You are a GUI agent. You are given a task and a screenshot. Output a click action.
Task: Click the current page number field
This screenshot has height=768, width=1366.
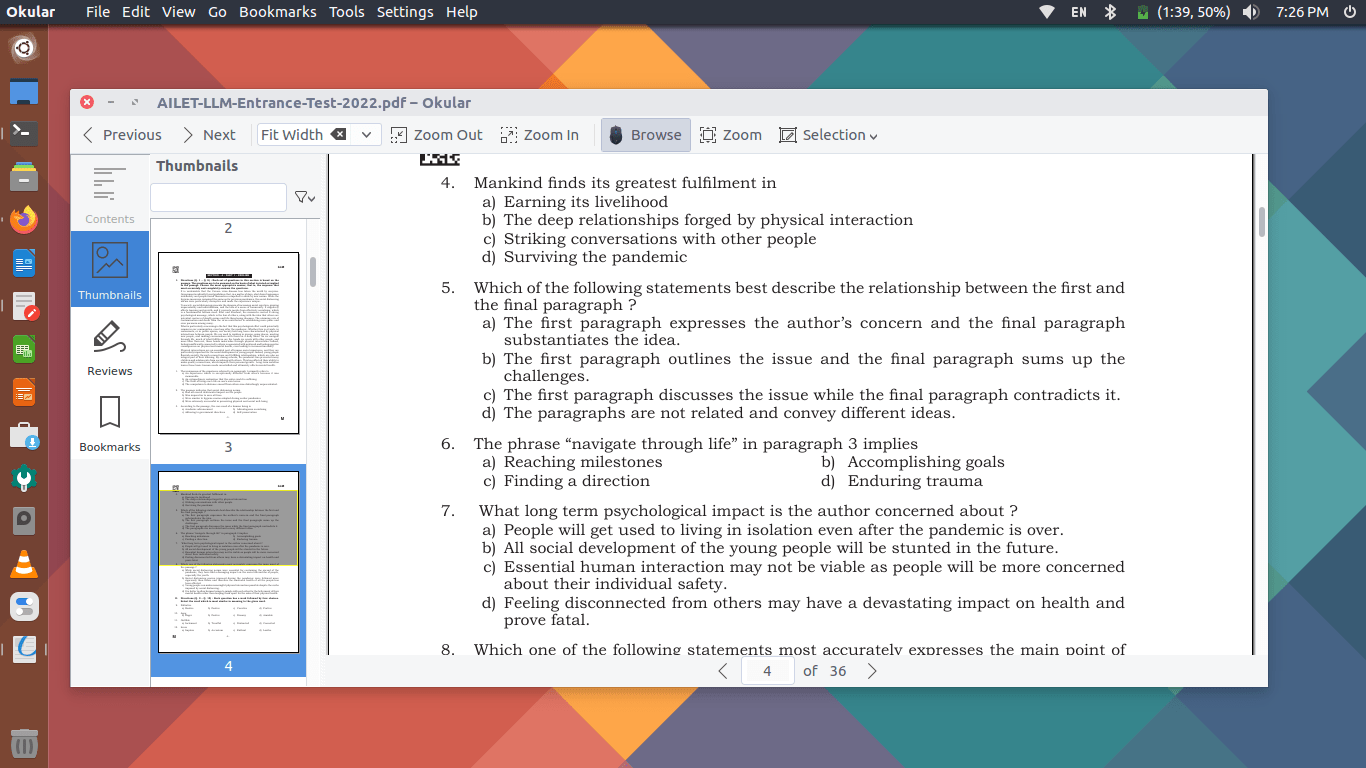pos(767,671)
